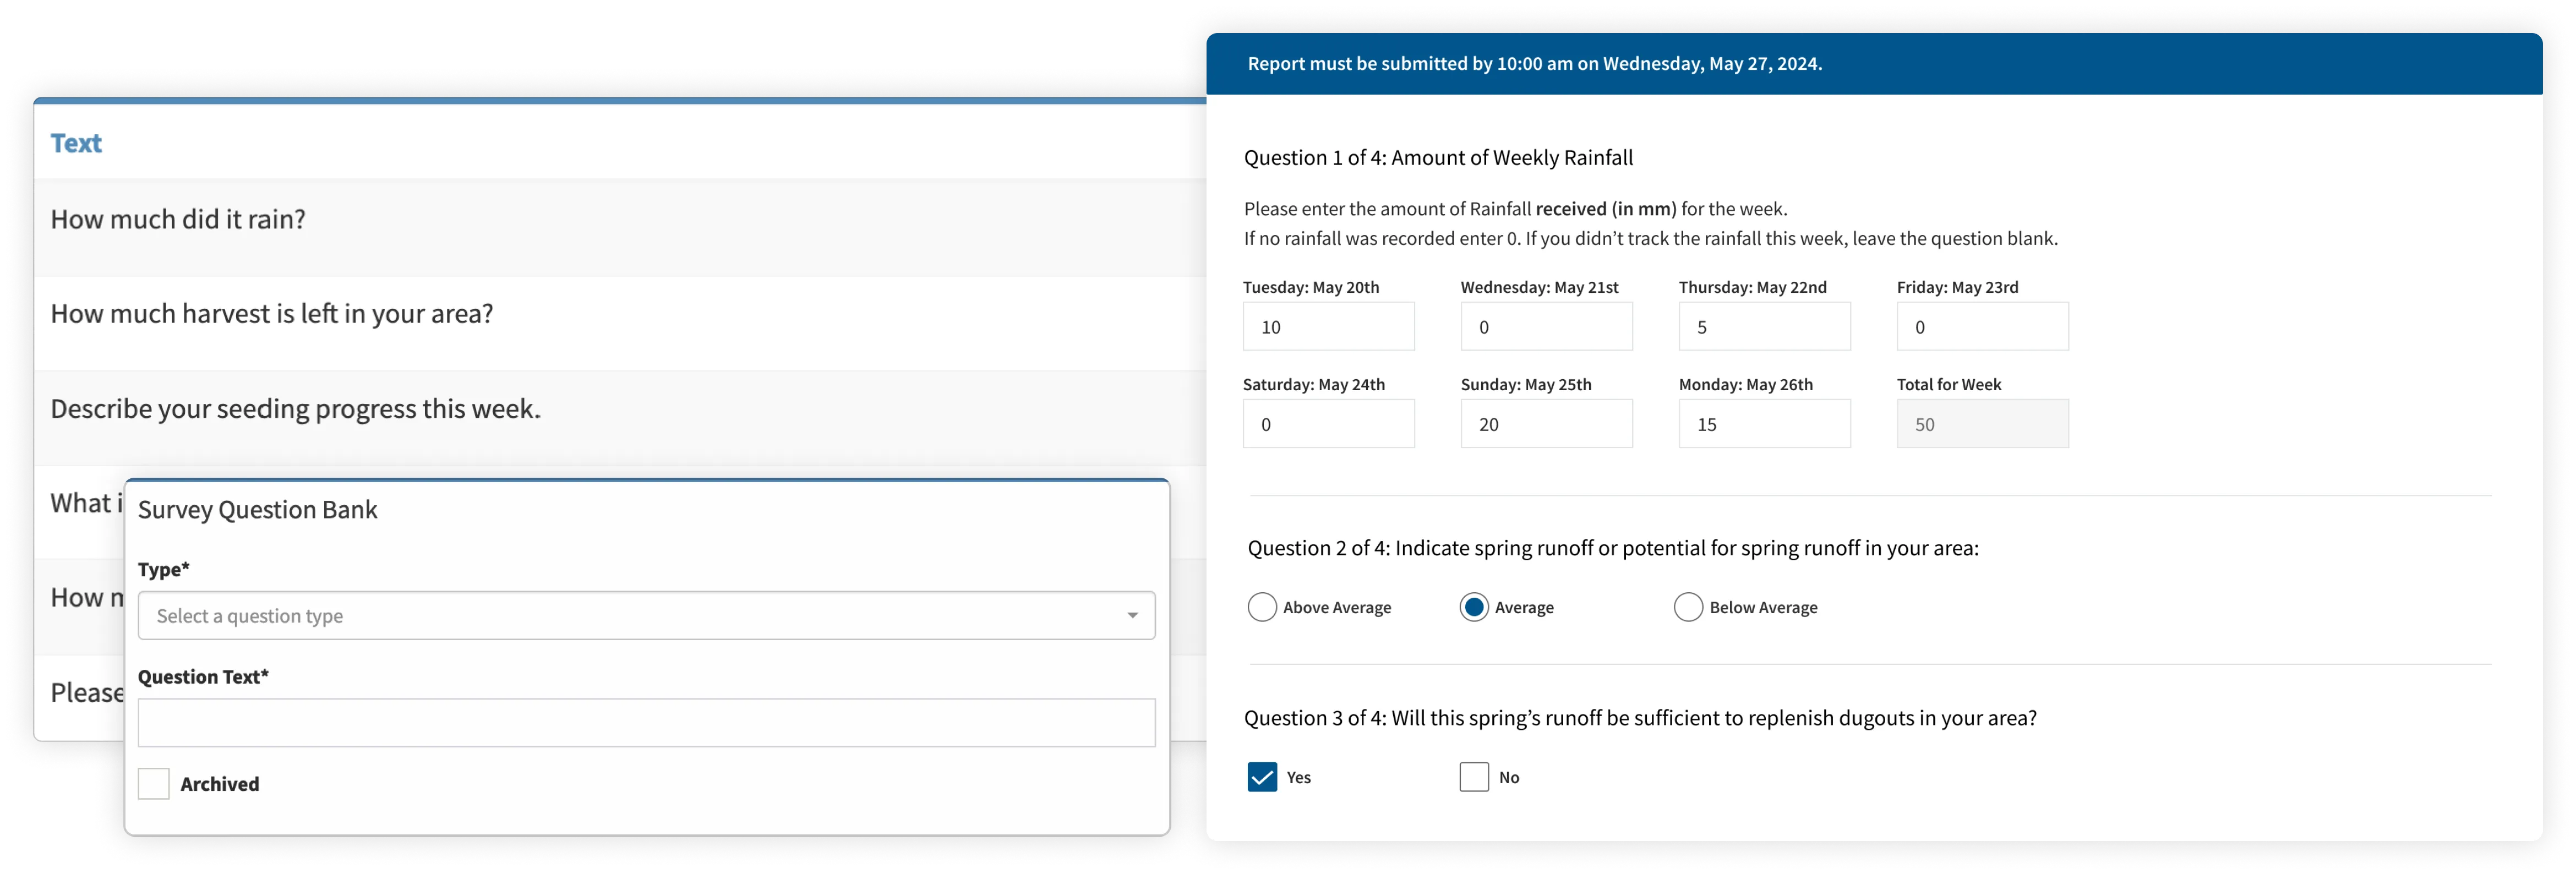This screenshot has width=2576, height=874.
Task: Select the Above Average radio button
Action: pyautogui.click(x=1262, y=606)
